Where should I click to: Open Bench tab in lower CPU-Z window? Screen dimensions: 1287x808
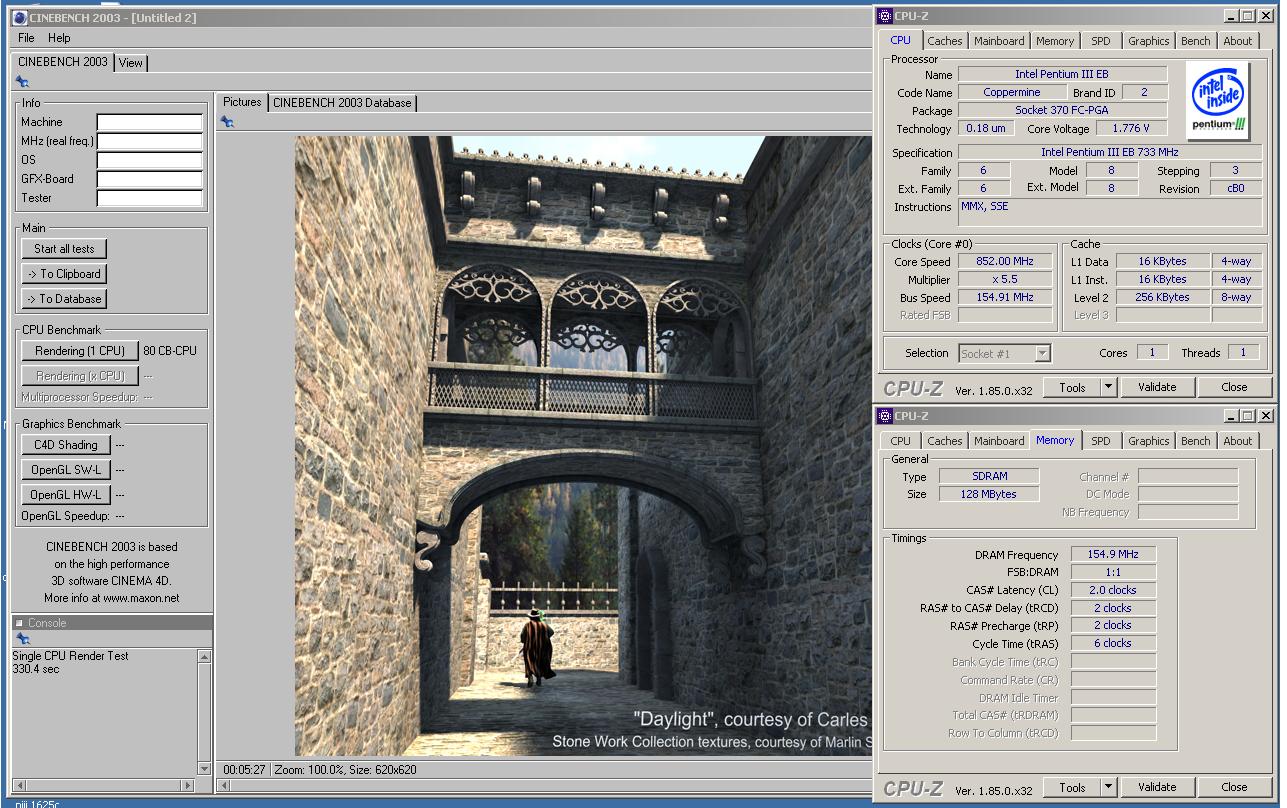point(1195,441)
